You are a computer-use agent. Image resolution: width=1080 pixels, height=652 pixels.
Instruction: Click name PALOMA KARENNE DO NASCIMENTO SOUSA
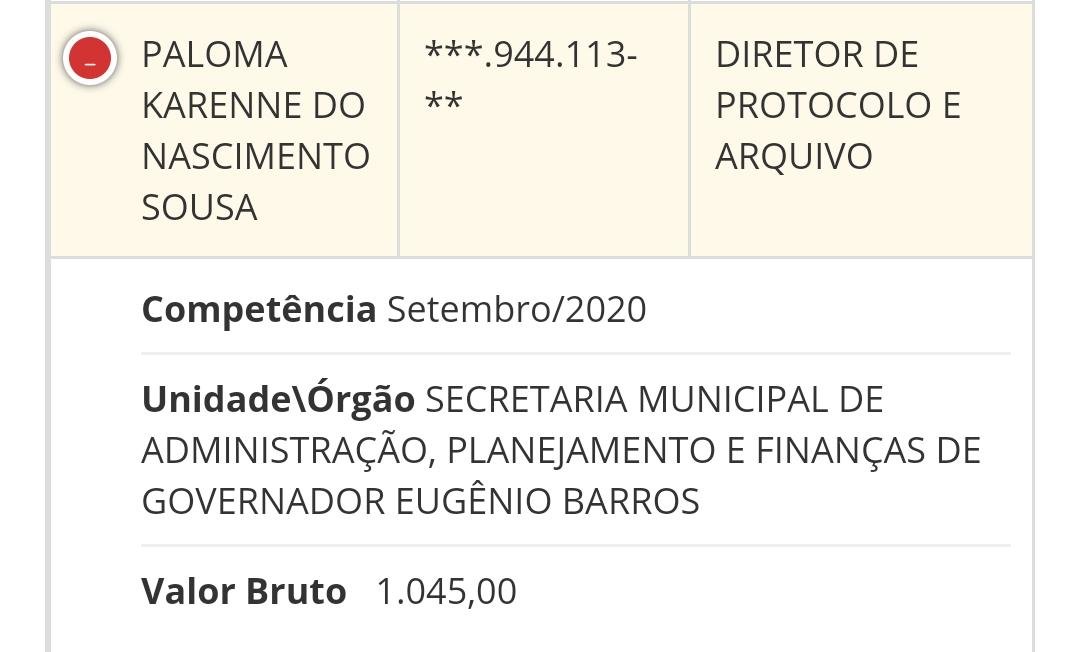(256, 131)
